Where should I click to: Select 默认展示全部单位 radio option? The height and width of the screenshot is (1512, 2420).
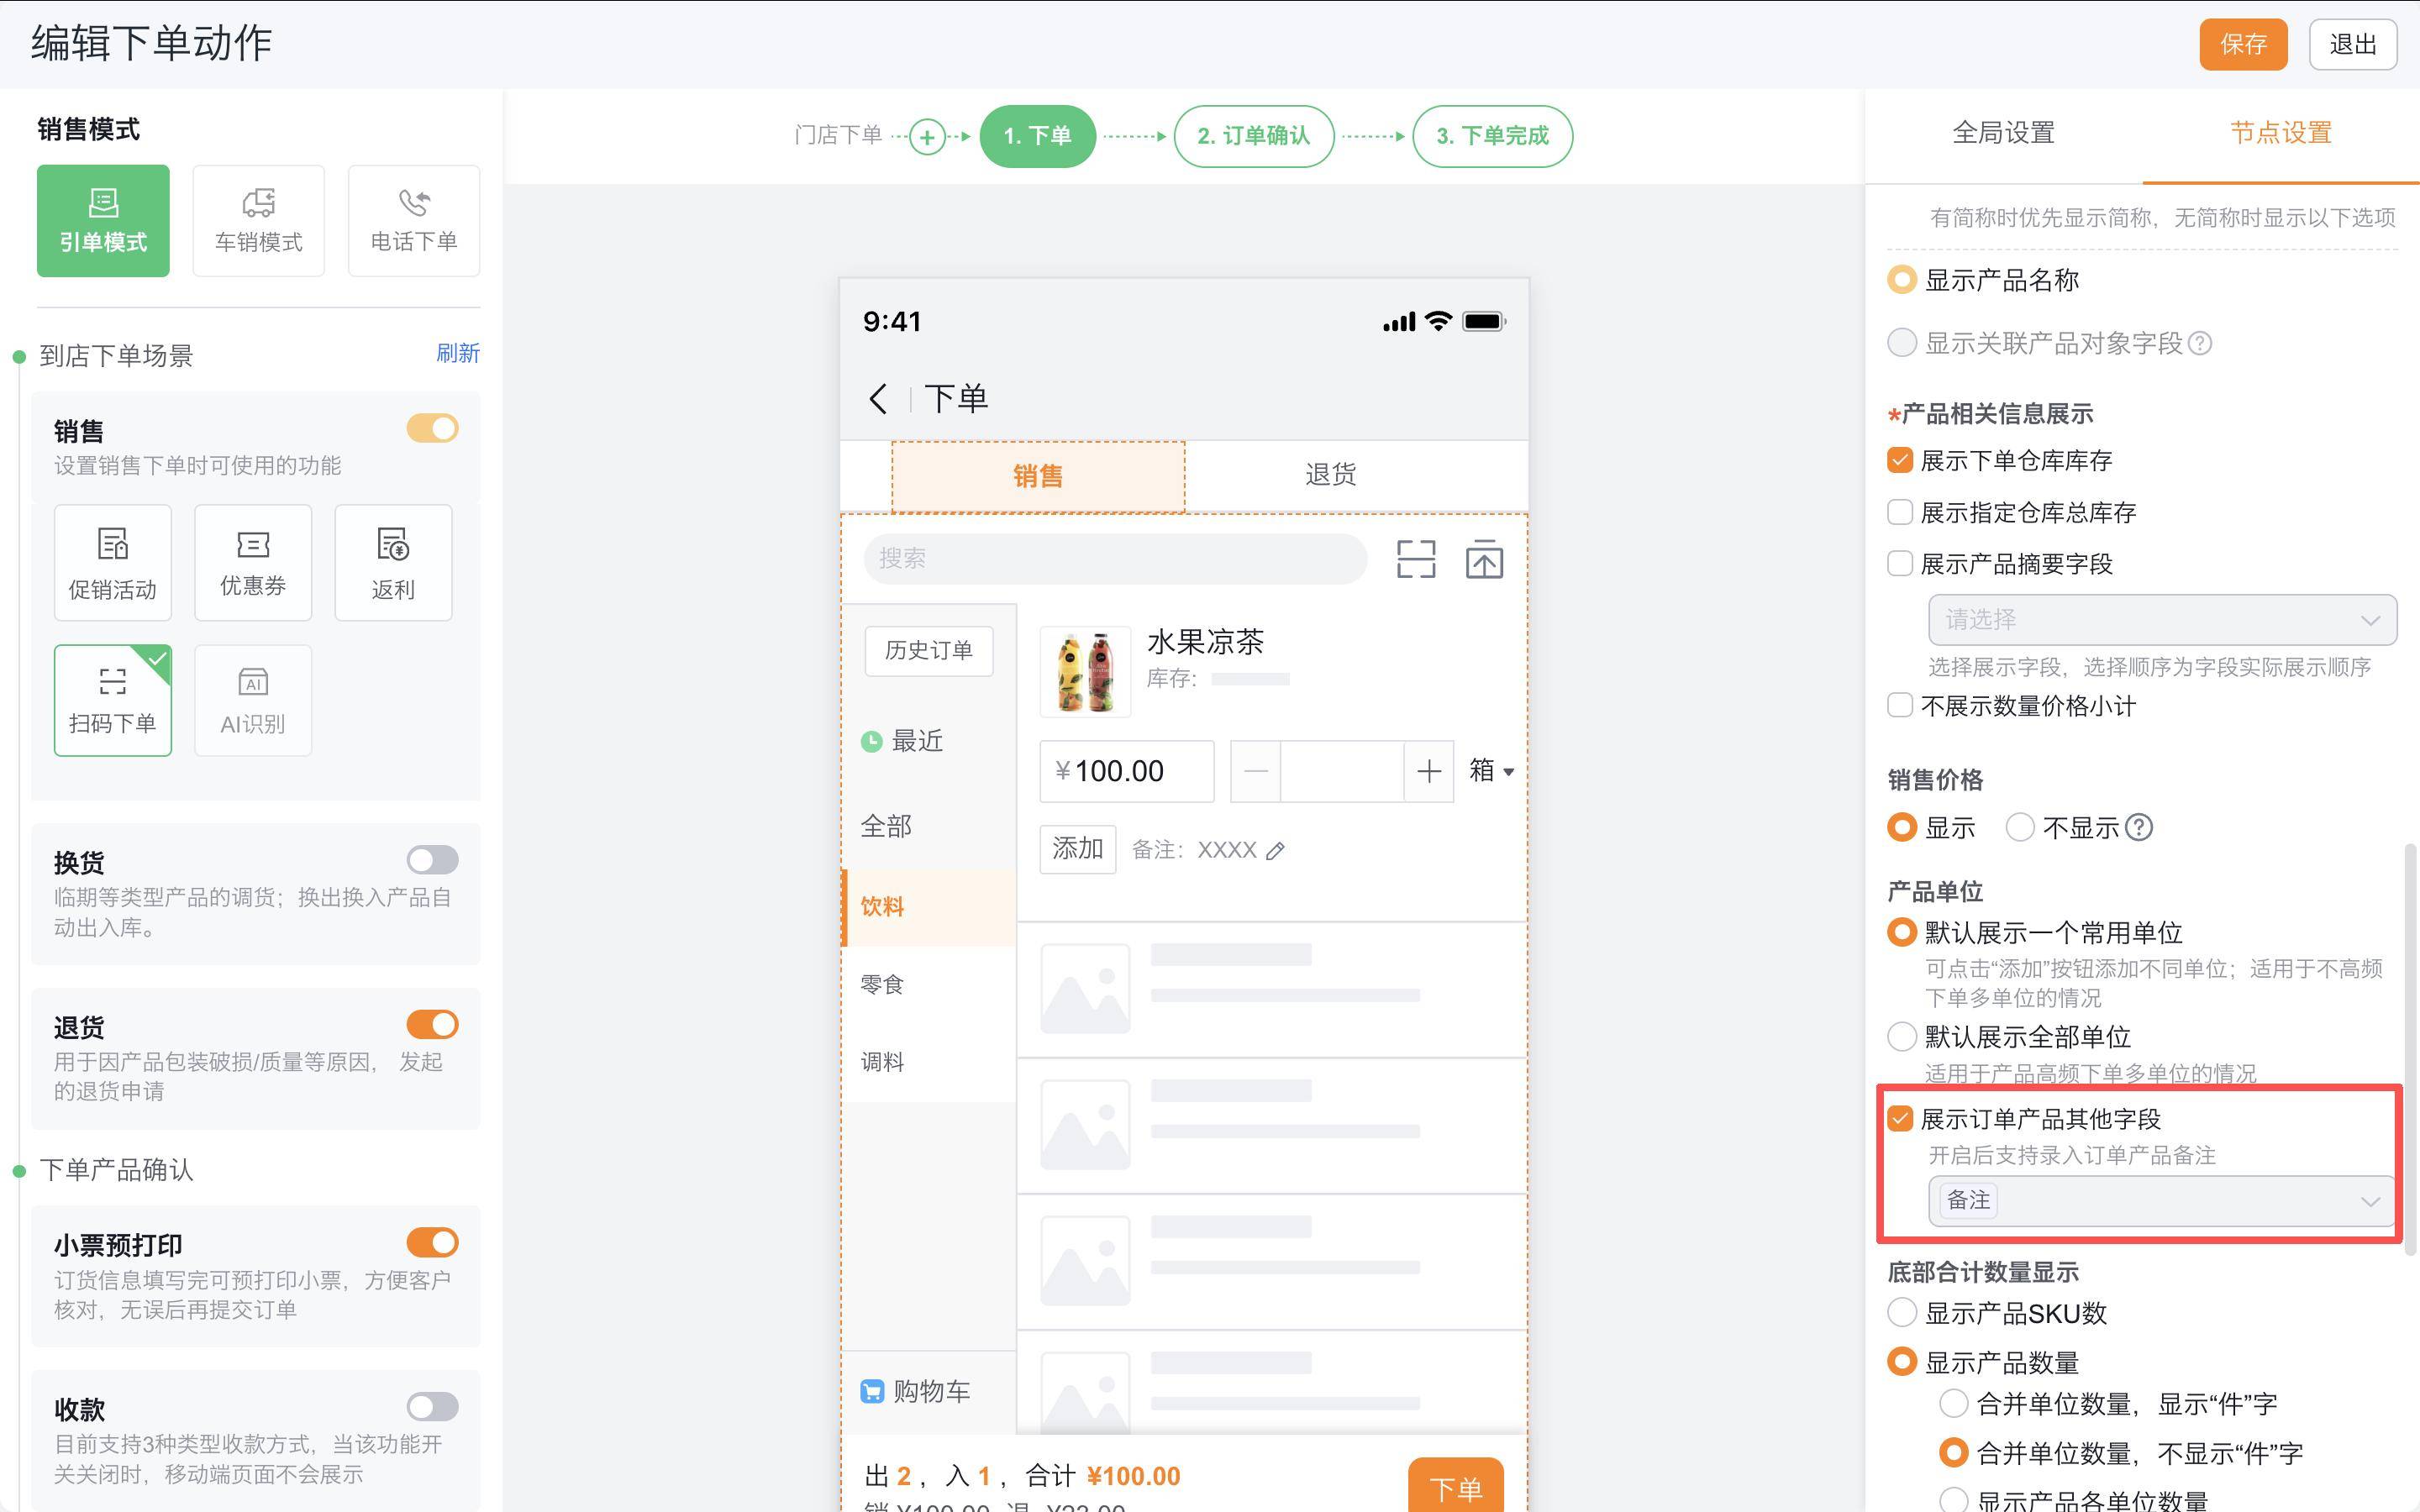click(x=1901, y=1037)
